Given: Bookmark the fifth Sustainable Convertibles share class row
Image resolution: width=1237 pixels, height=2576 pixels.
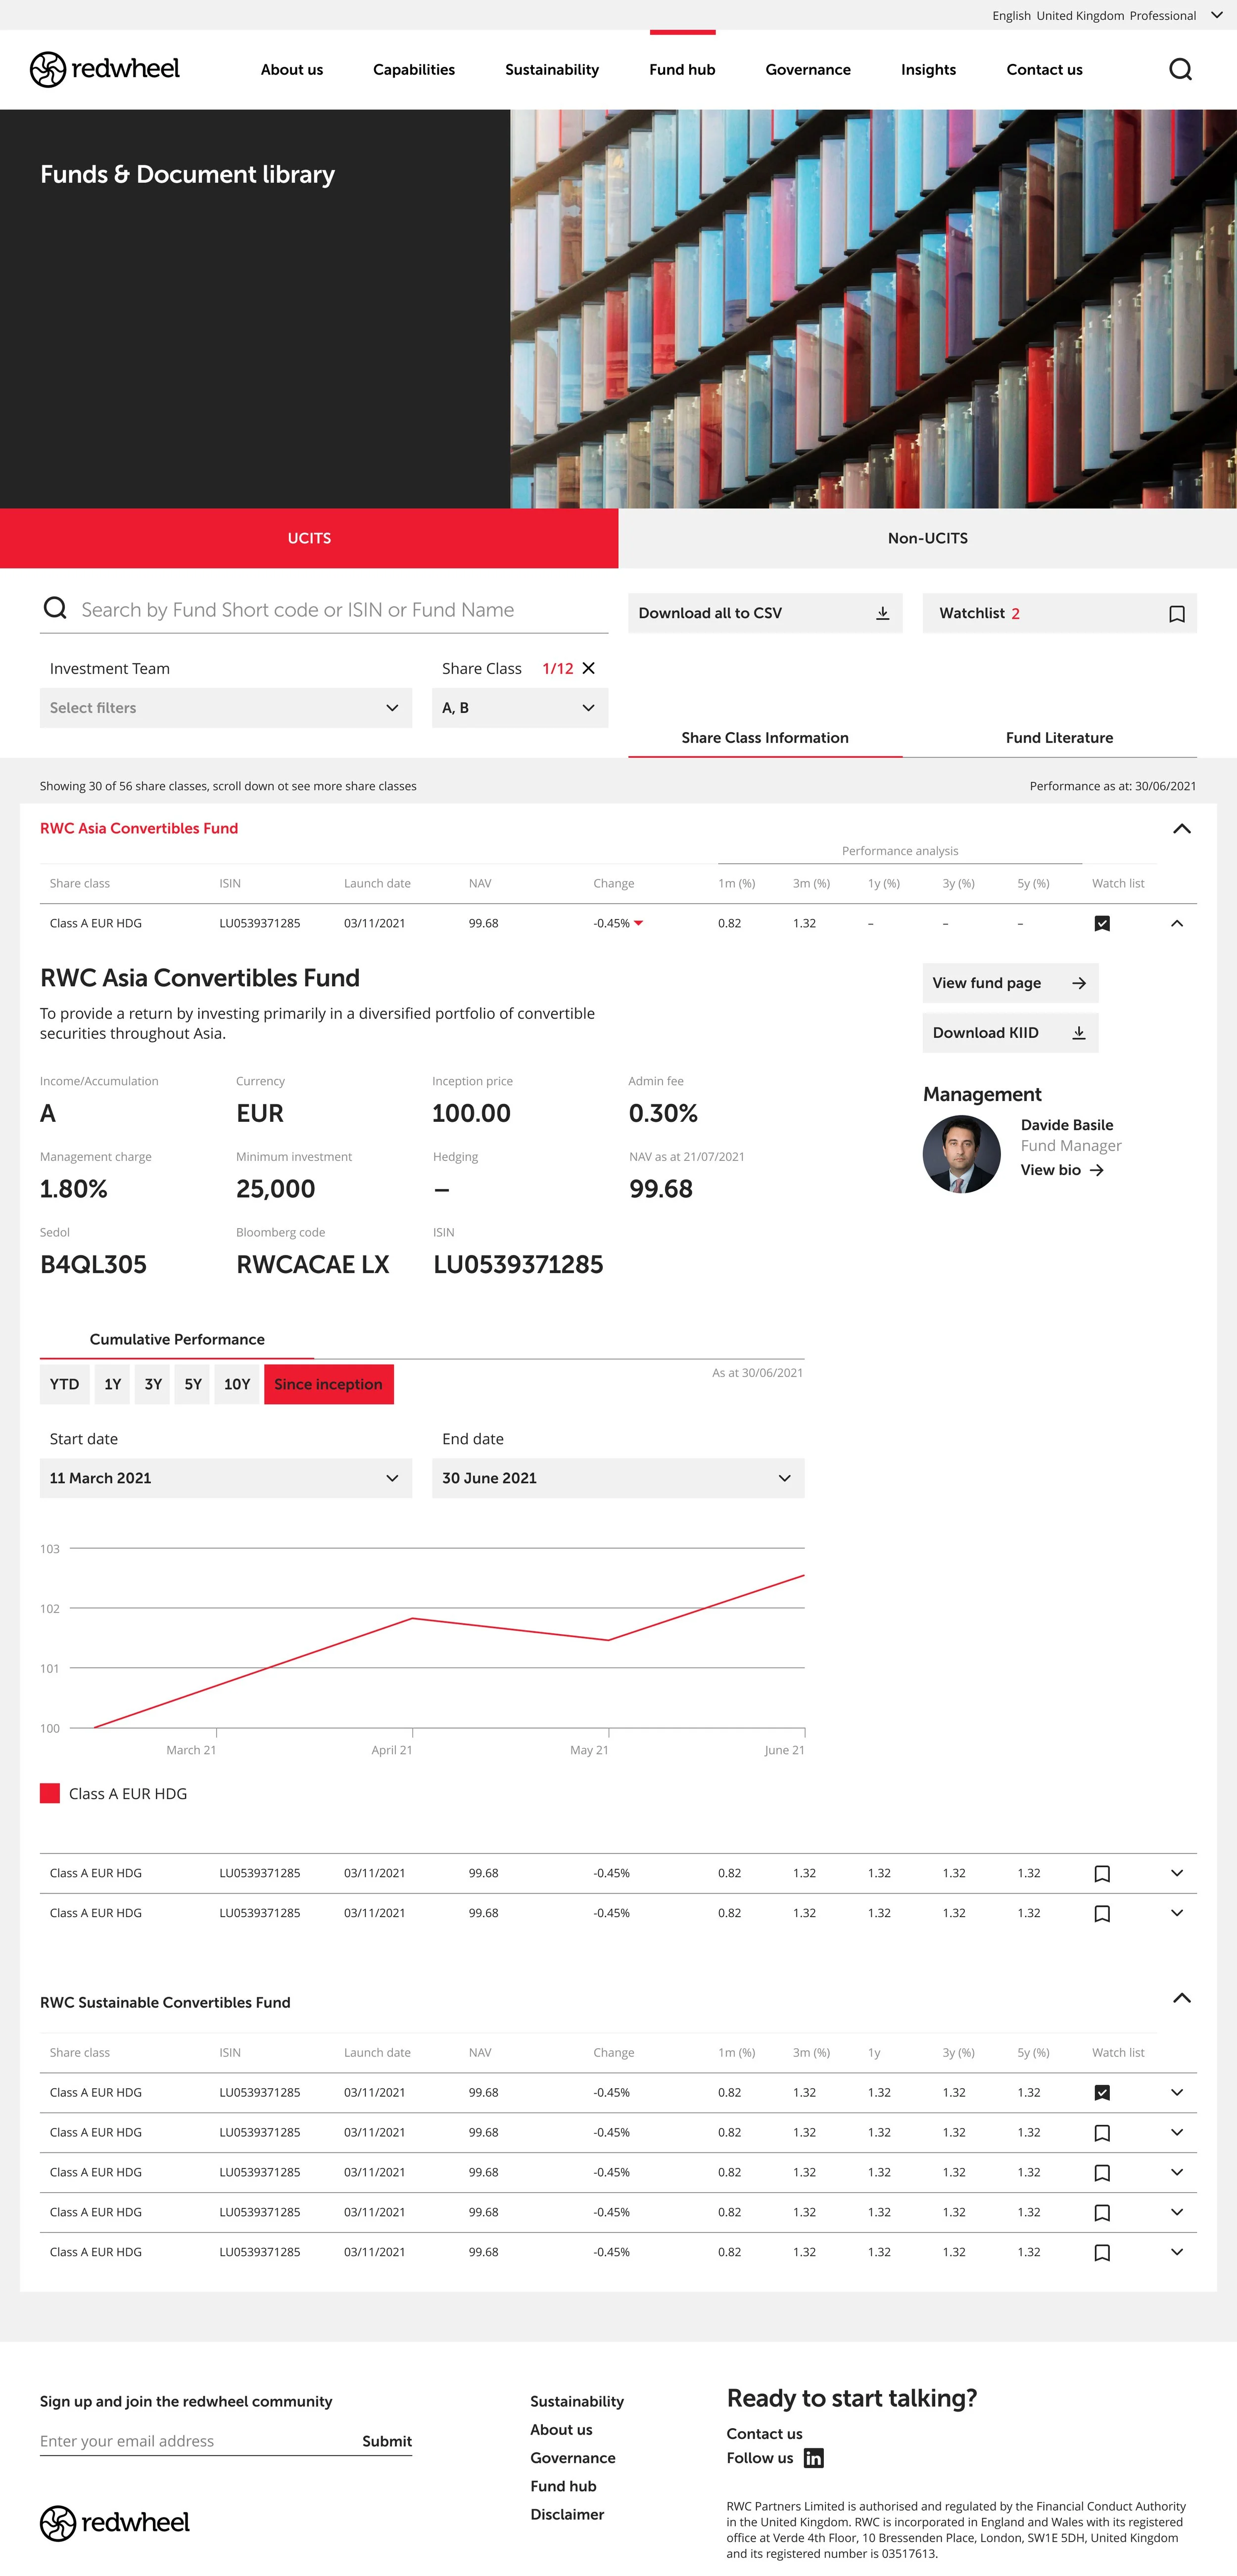Looking at the screenshot, I should 1102,2253.
